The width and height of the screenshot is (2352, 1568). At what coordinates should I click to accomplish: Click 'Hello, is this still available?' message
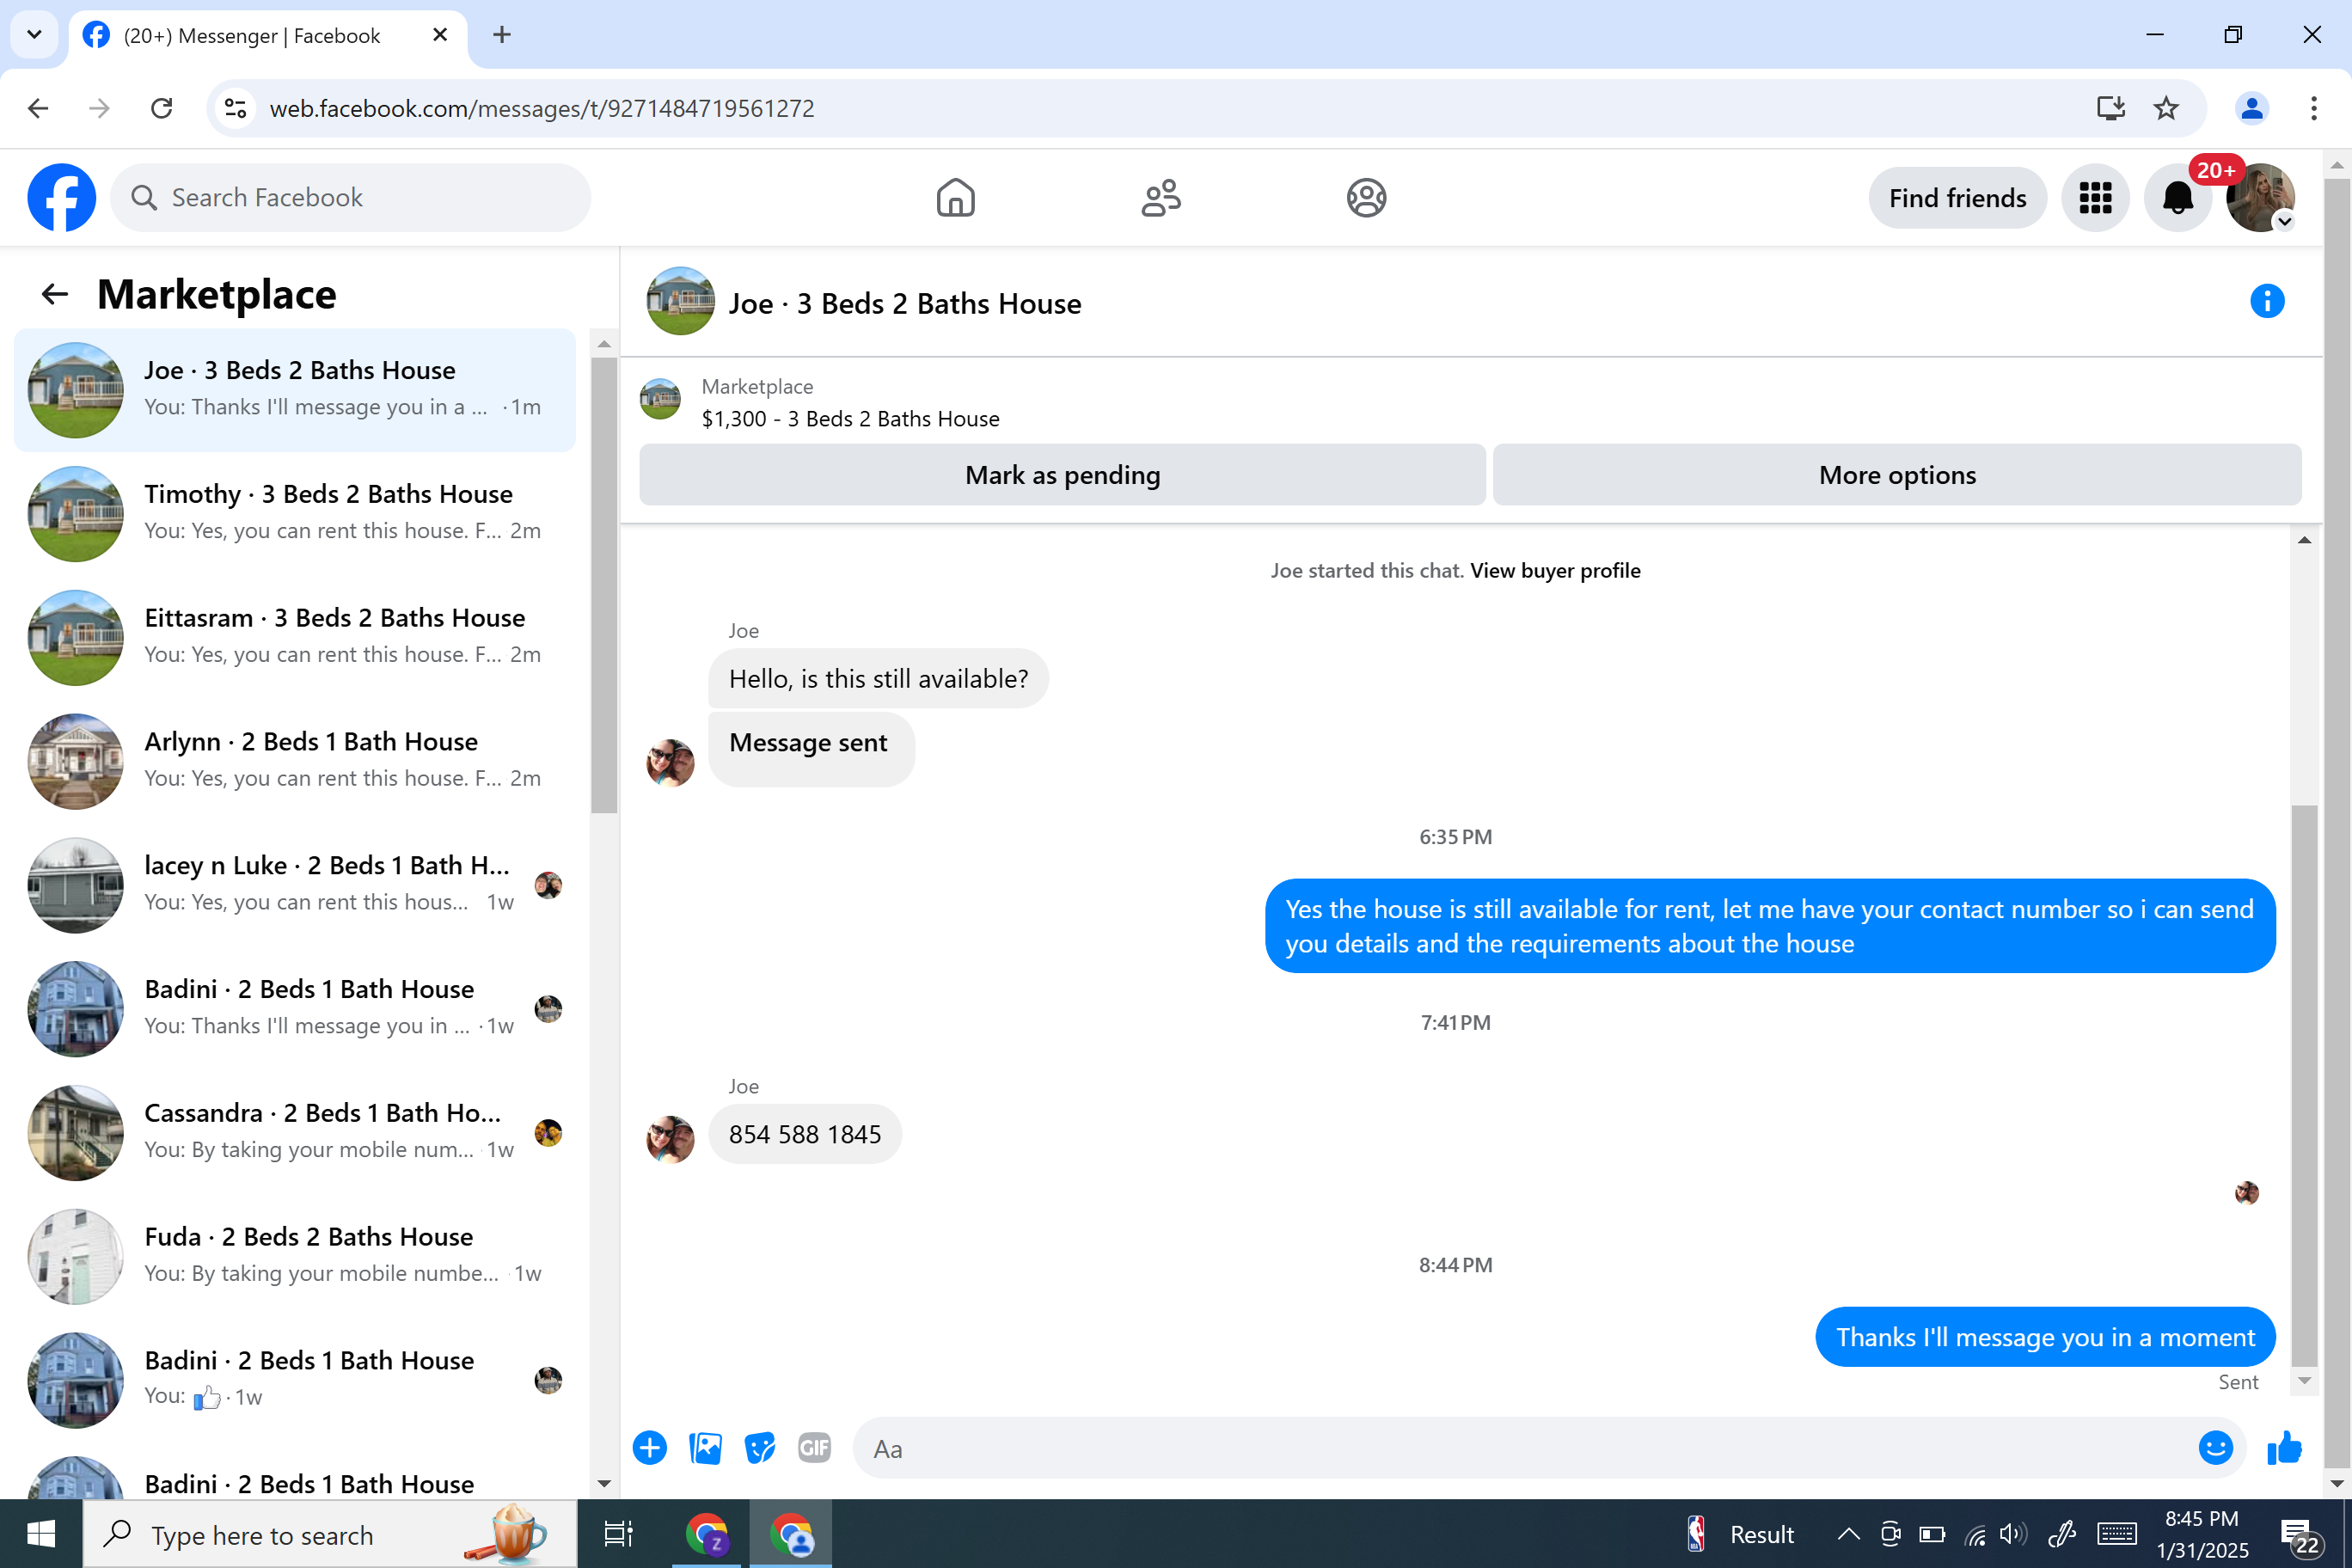[x=878, y=679]
